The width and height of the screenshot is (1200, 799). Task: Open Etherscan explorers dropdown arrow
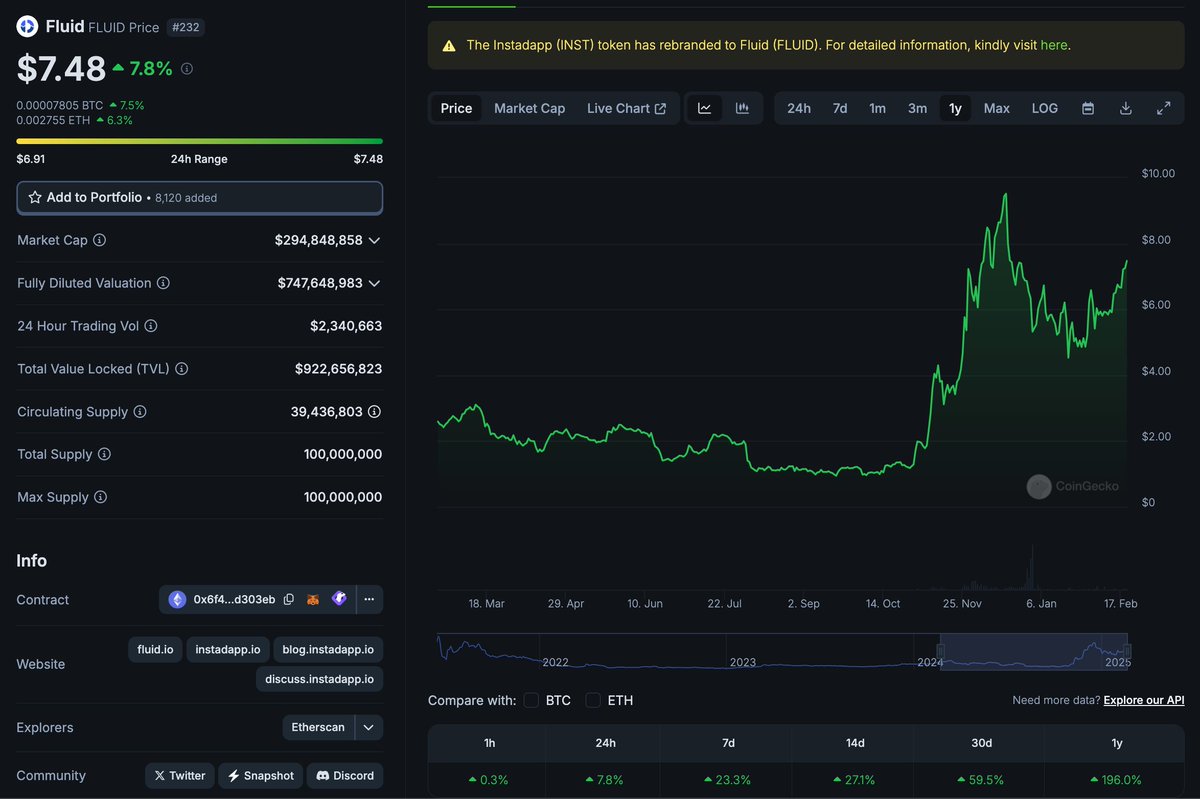tap(369, 728)
